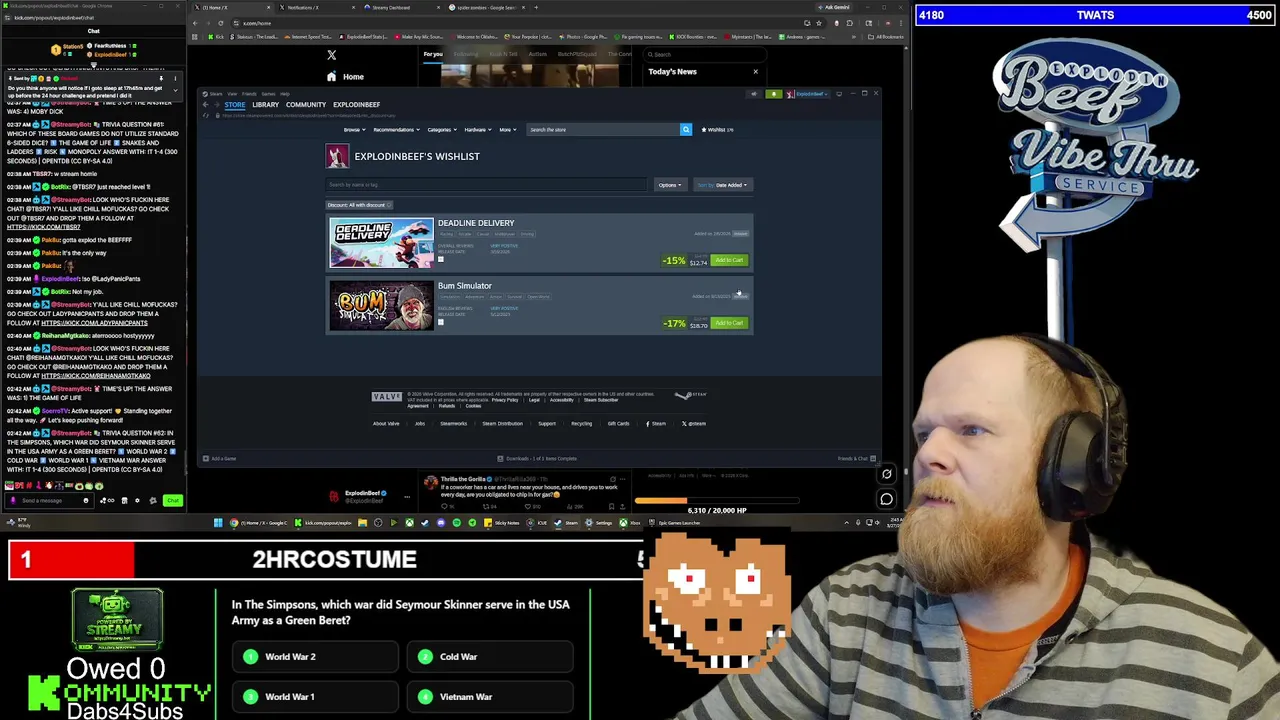This screenshot has width=1280, height=720.
Task: Click the orange HP progress bar
Action: [716, 501]
